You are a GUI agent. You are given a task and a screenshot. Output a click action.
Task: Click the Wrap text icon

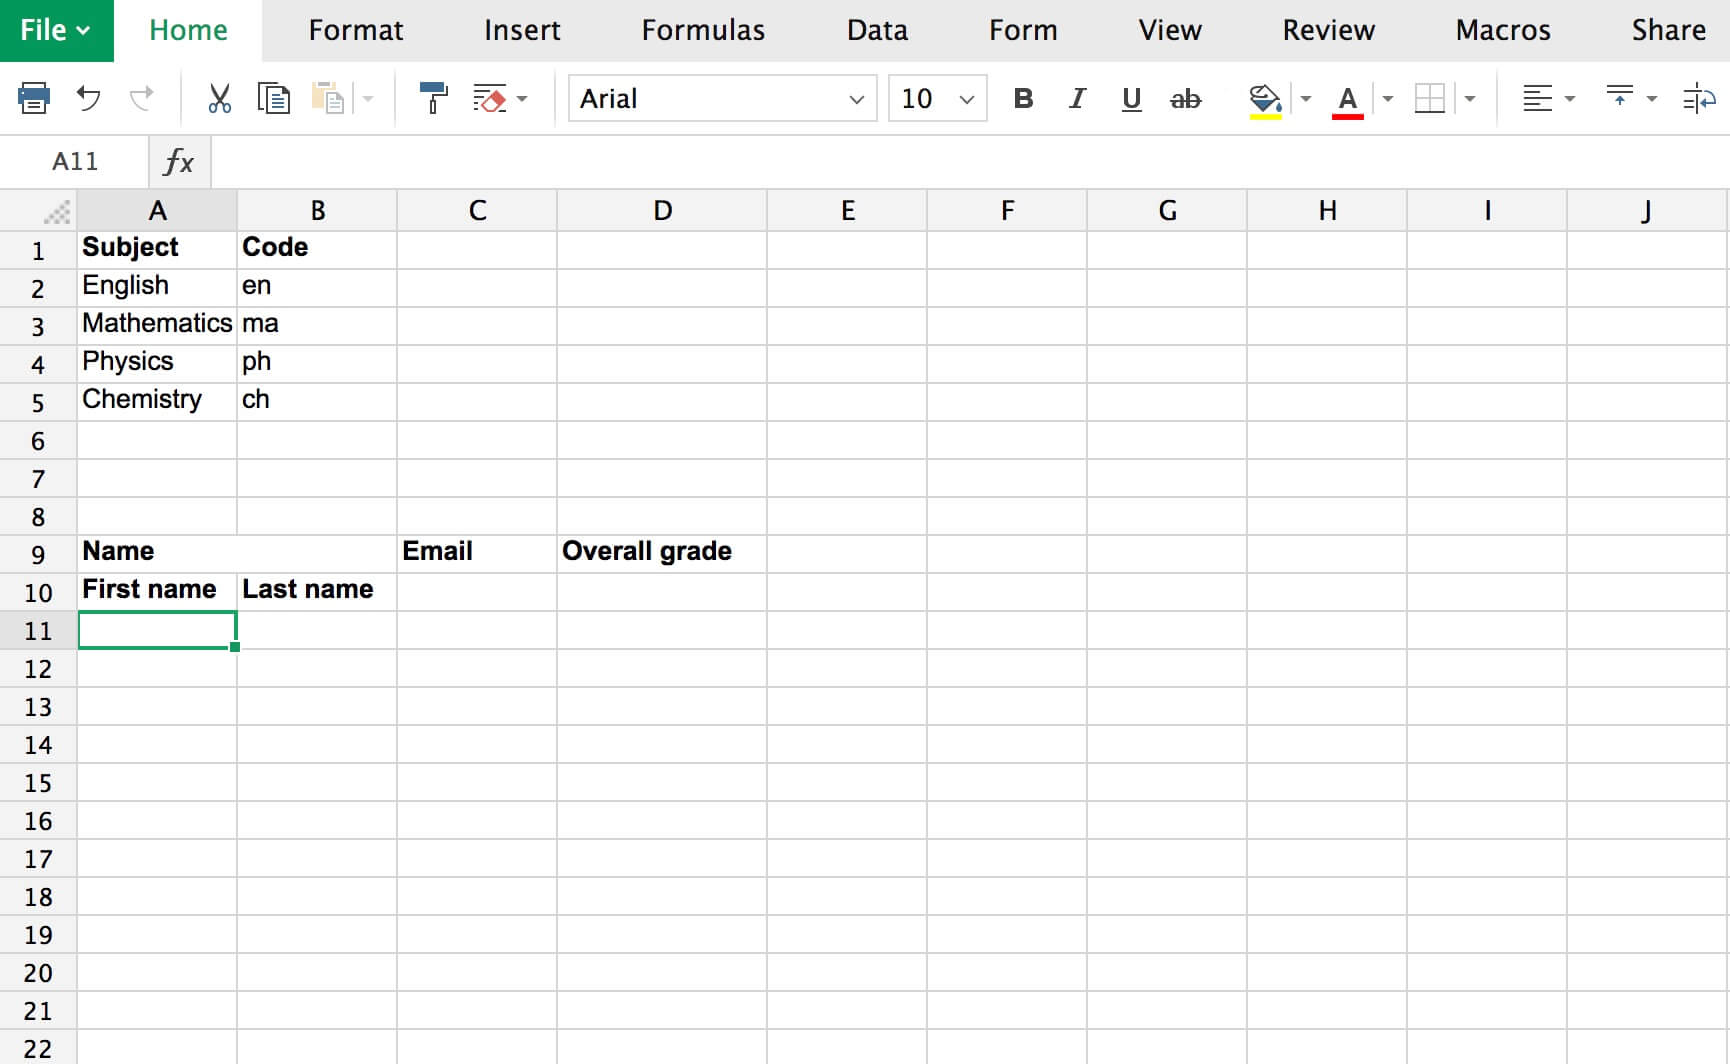1698,98
